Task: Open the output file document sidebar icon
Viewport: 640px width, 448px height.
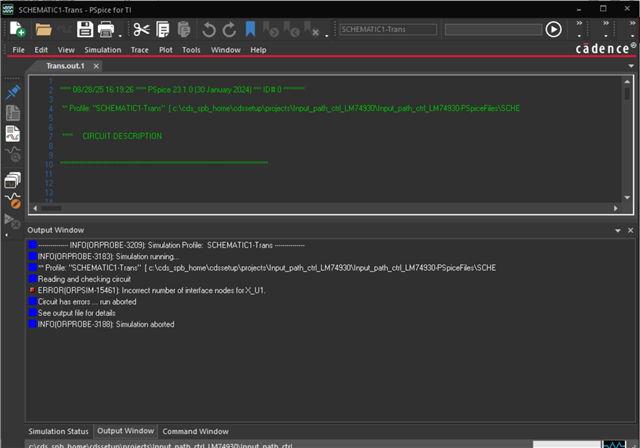Action: click(x=13, y=113)
